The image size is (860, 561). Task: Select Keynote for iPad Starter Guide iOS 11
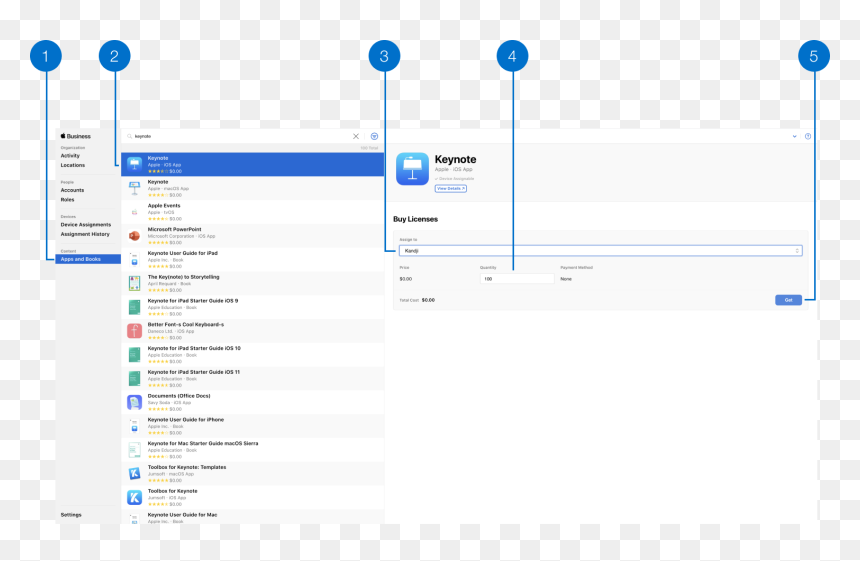(x=252, y=378)
